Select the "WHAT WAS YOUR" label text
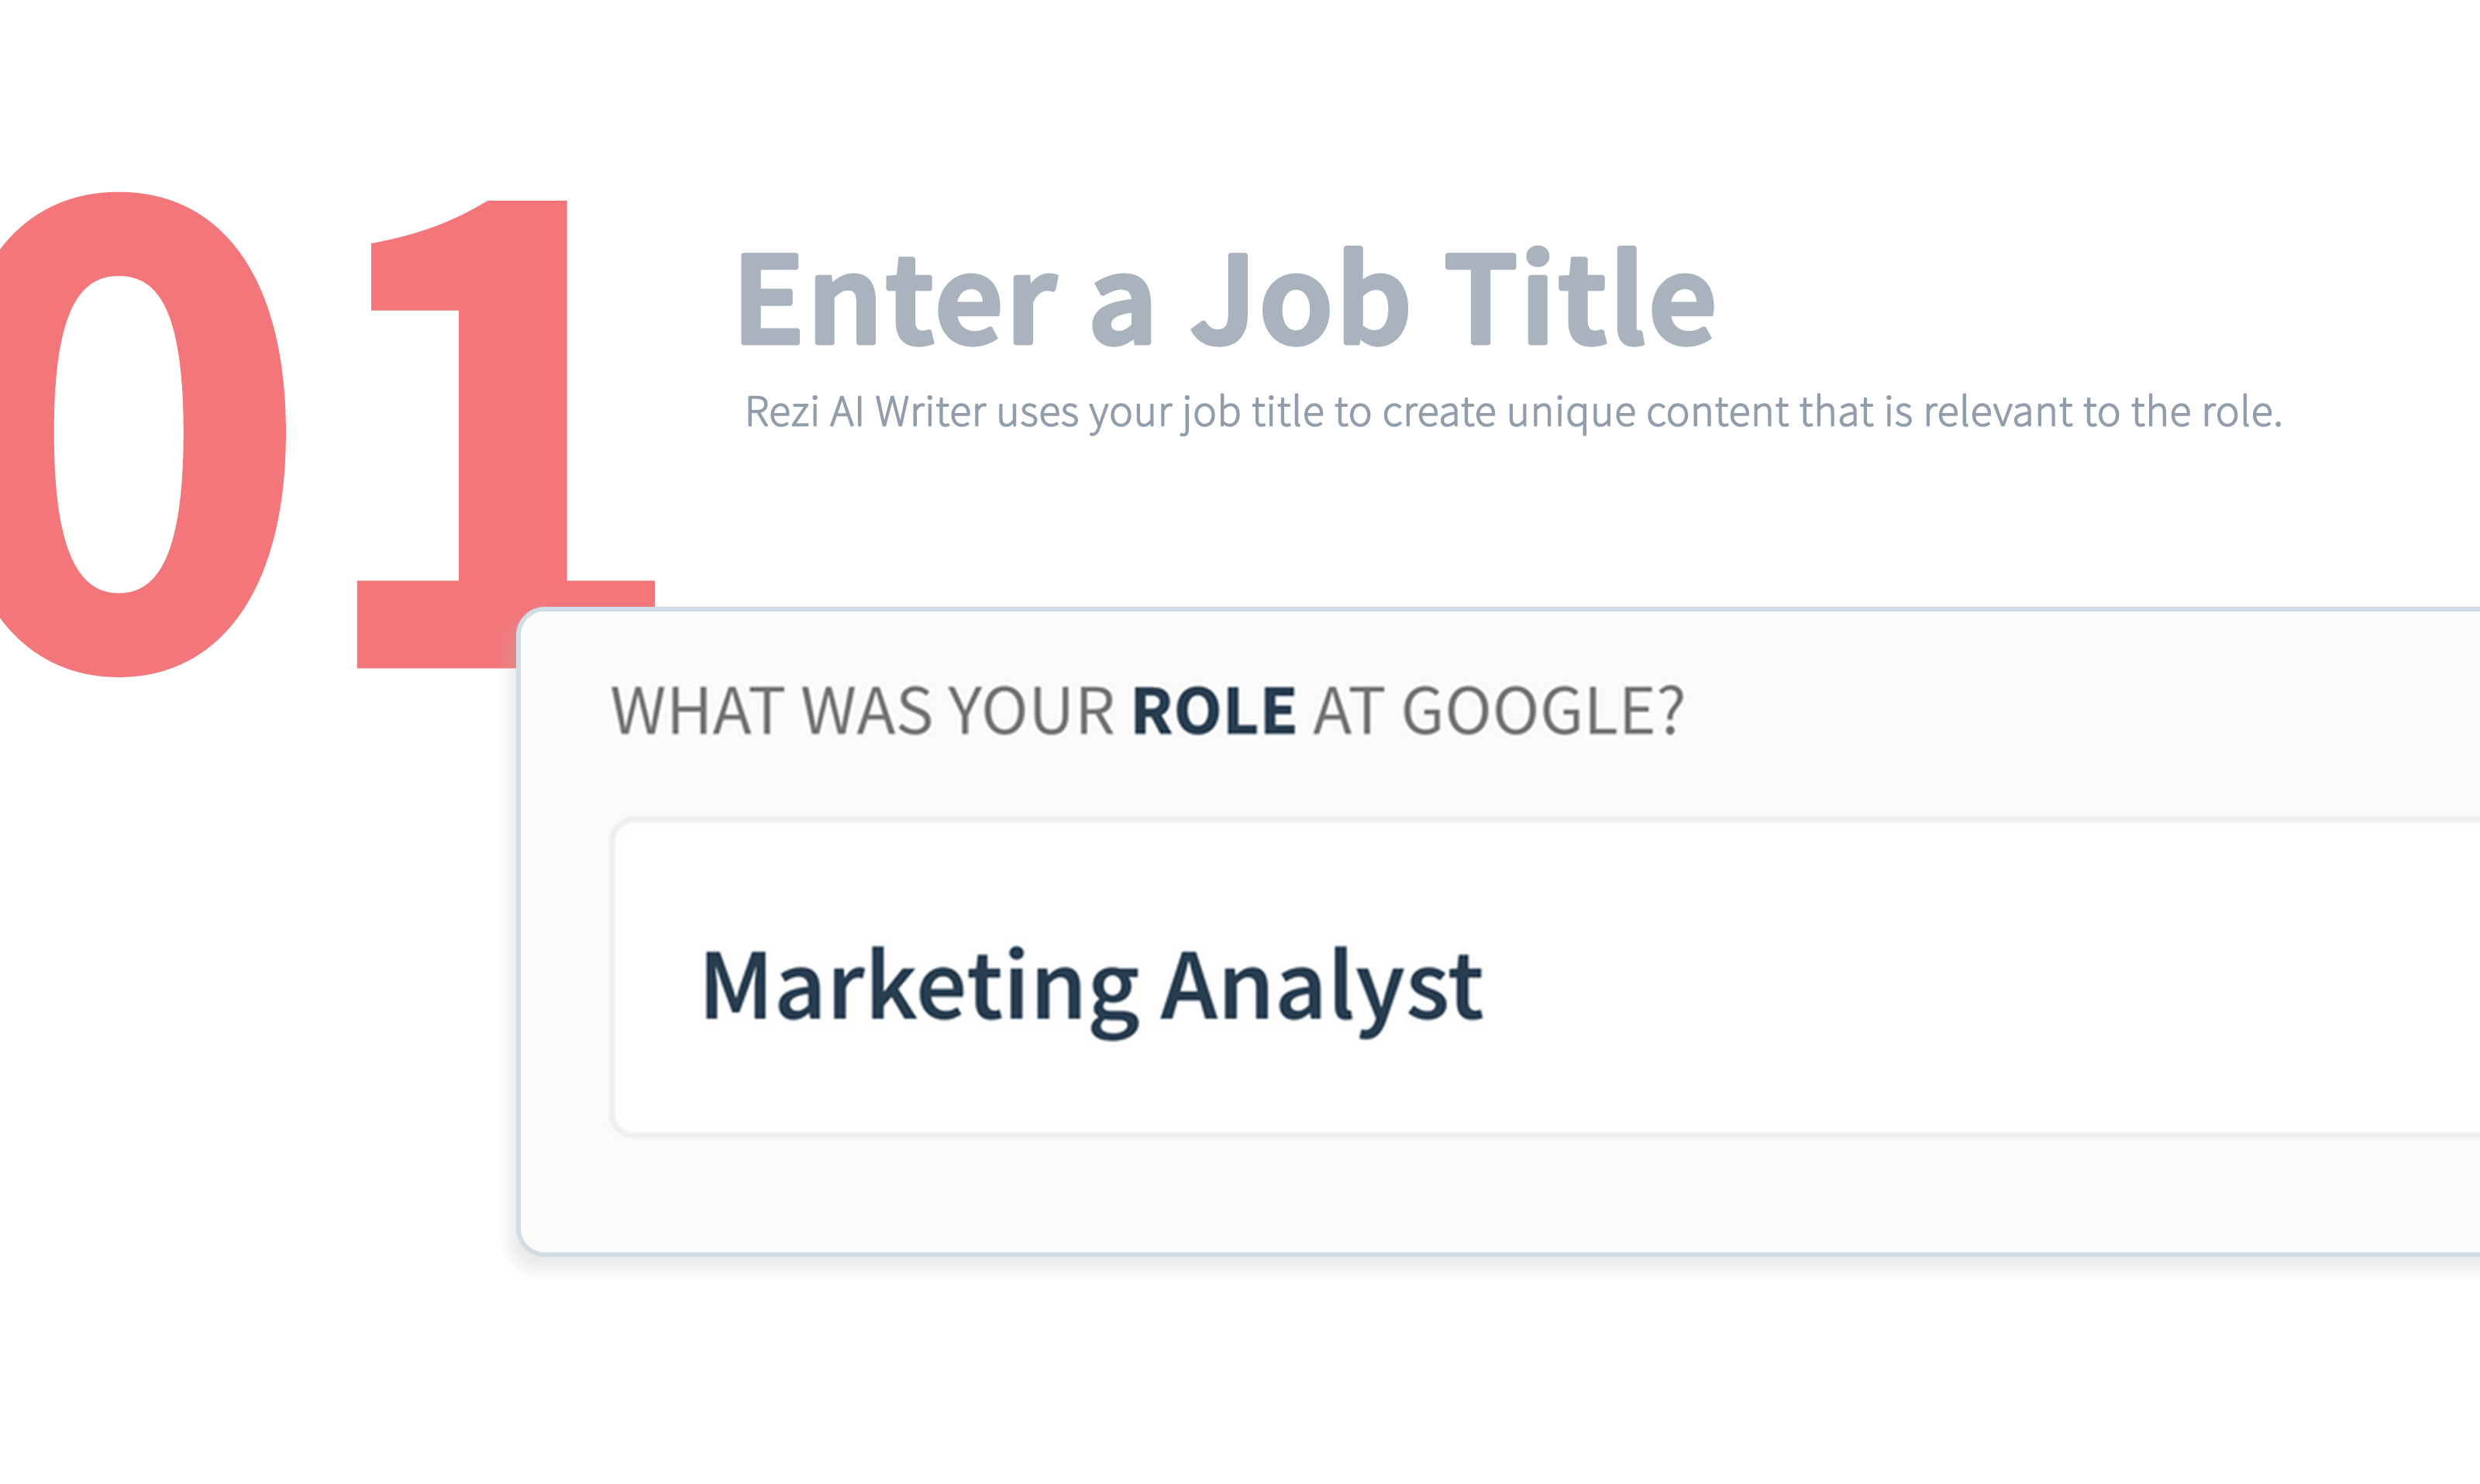This screenshot has width=2480, height=1484. click(x=863, y=712)
